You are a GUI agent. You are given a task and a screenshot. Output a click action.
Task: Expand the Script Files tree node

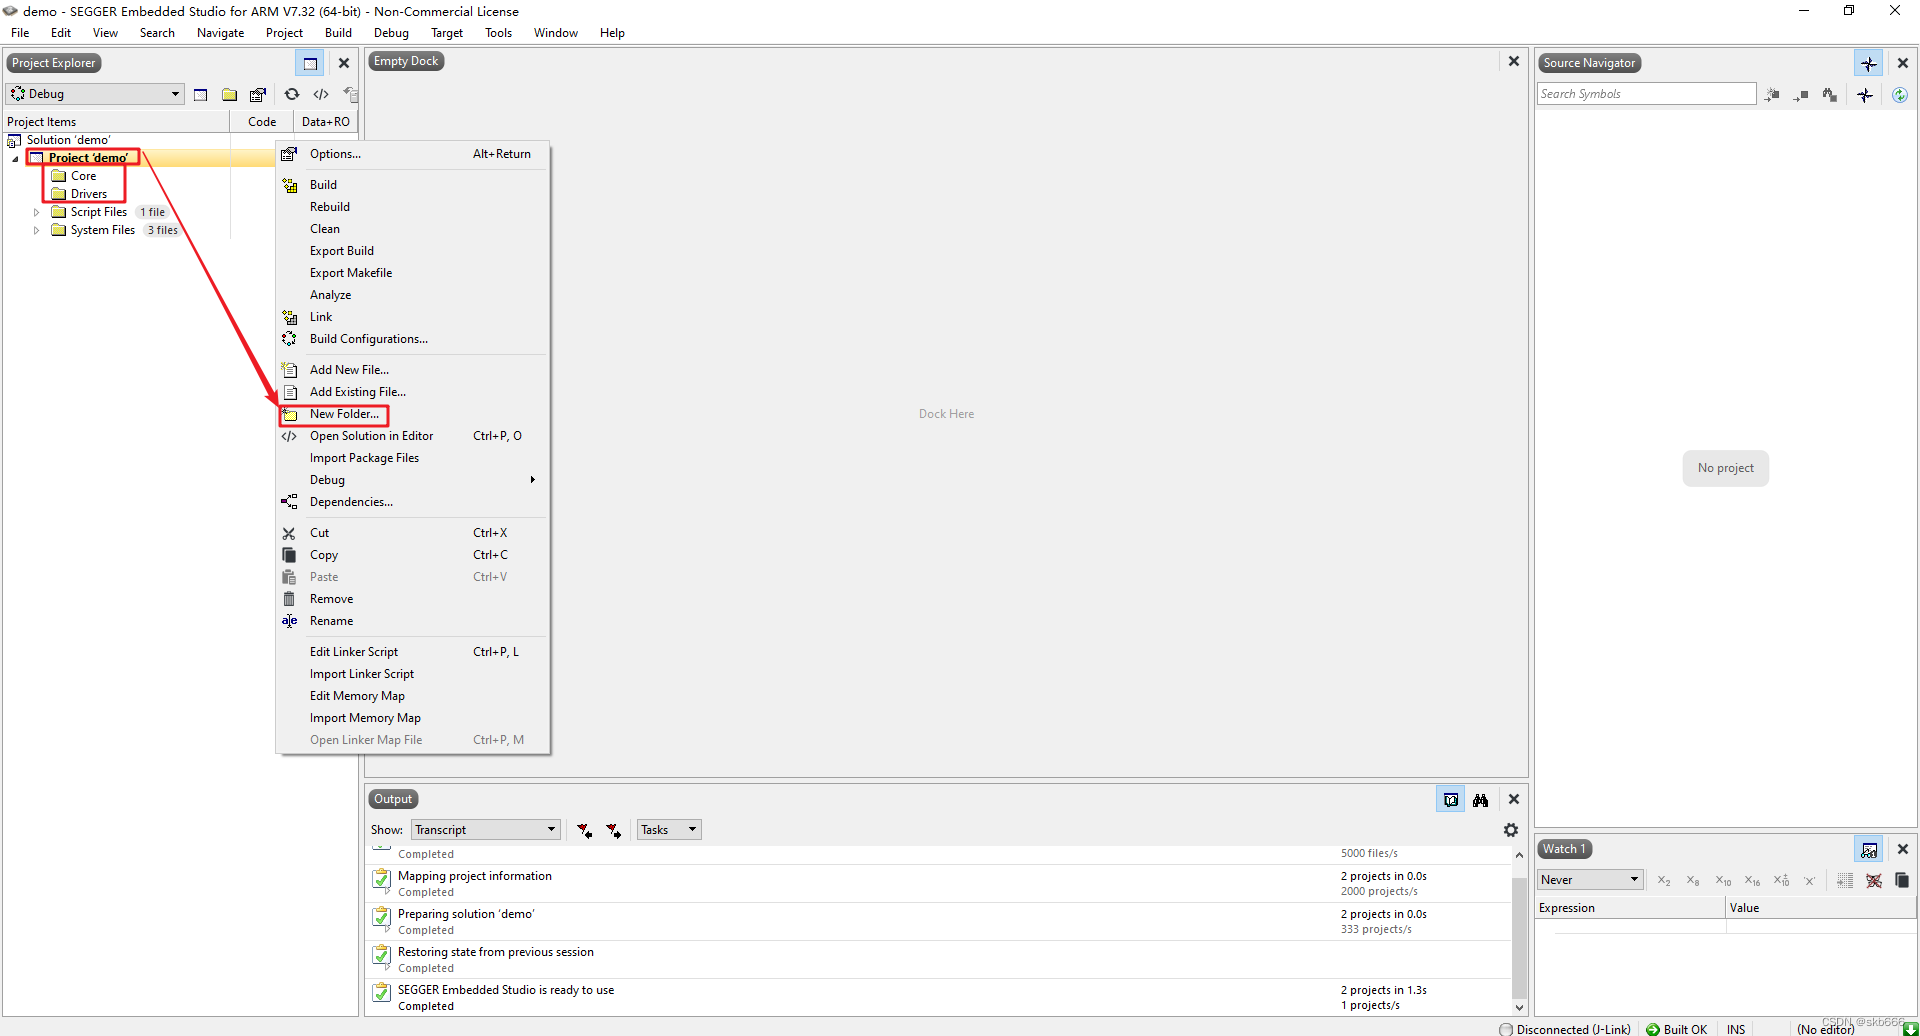[37, 212]
